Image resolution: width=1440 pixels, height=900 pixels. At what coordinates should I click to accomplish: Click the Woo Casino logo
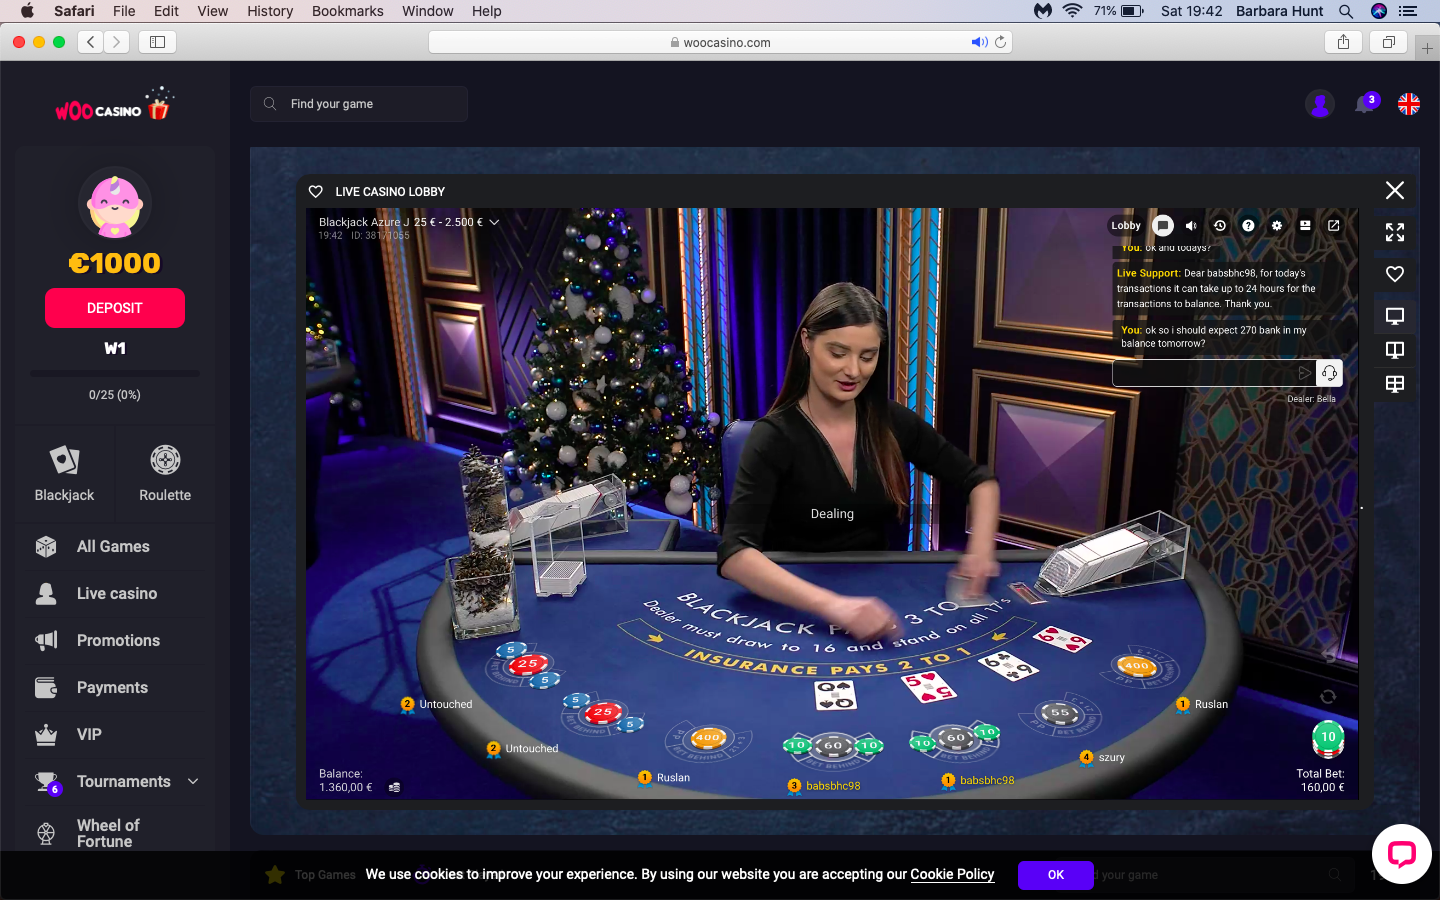[114, 106]
